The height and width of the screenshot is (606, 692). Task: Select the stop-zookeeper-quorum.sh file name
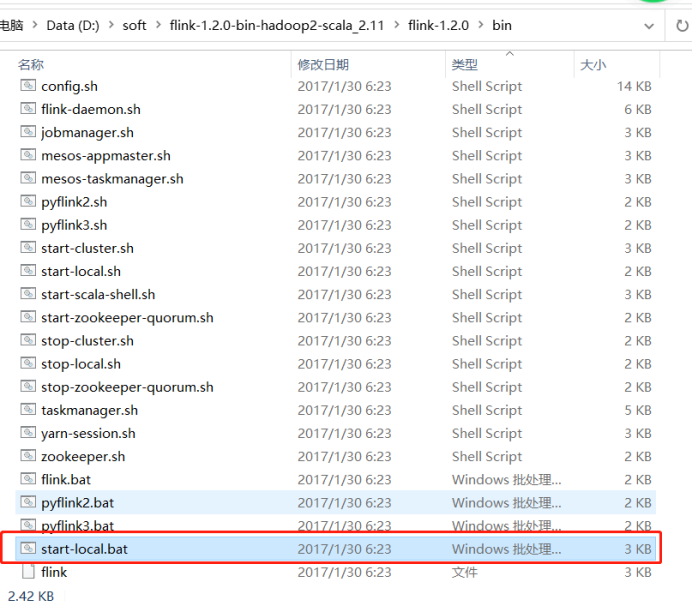click(127, 387)
